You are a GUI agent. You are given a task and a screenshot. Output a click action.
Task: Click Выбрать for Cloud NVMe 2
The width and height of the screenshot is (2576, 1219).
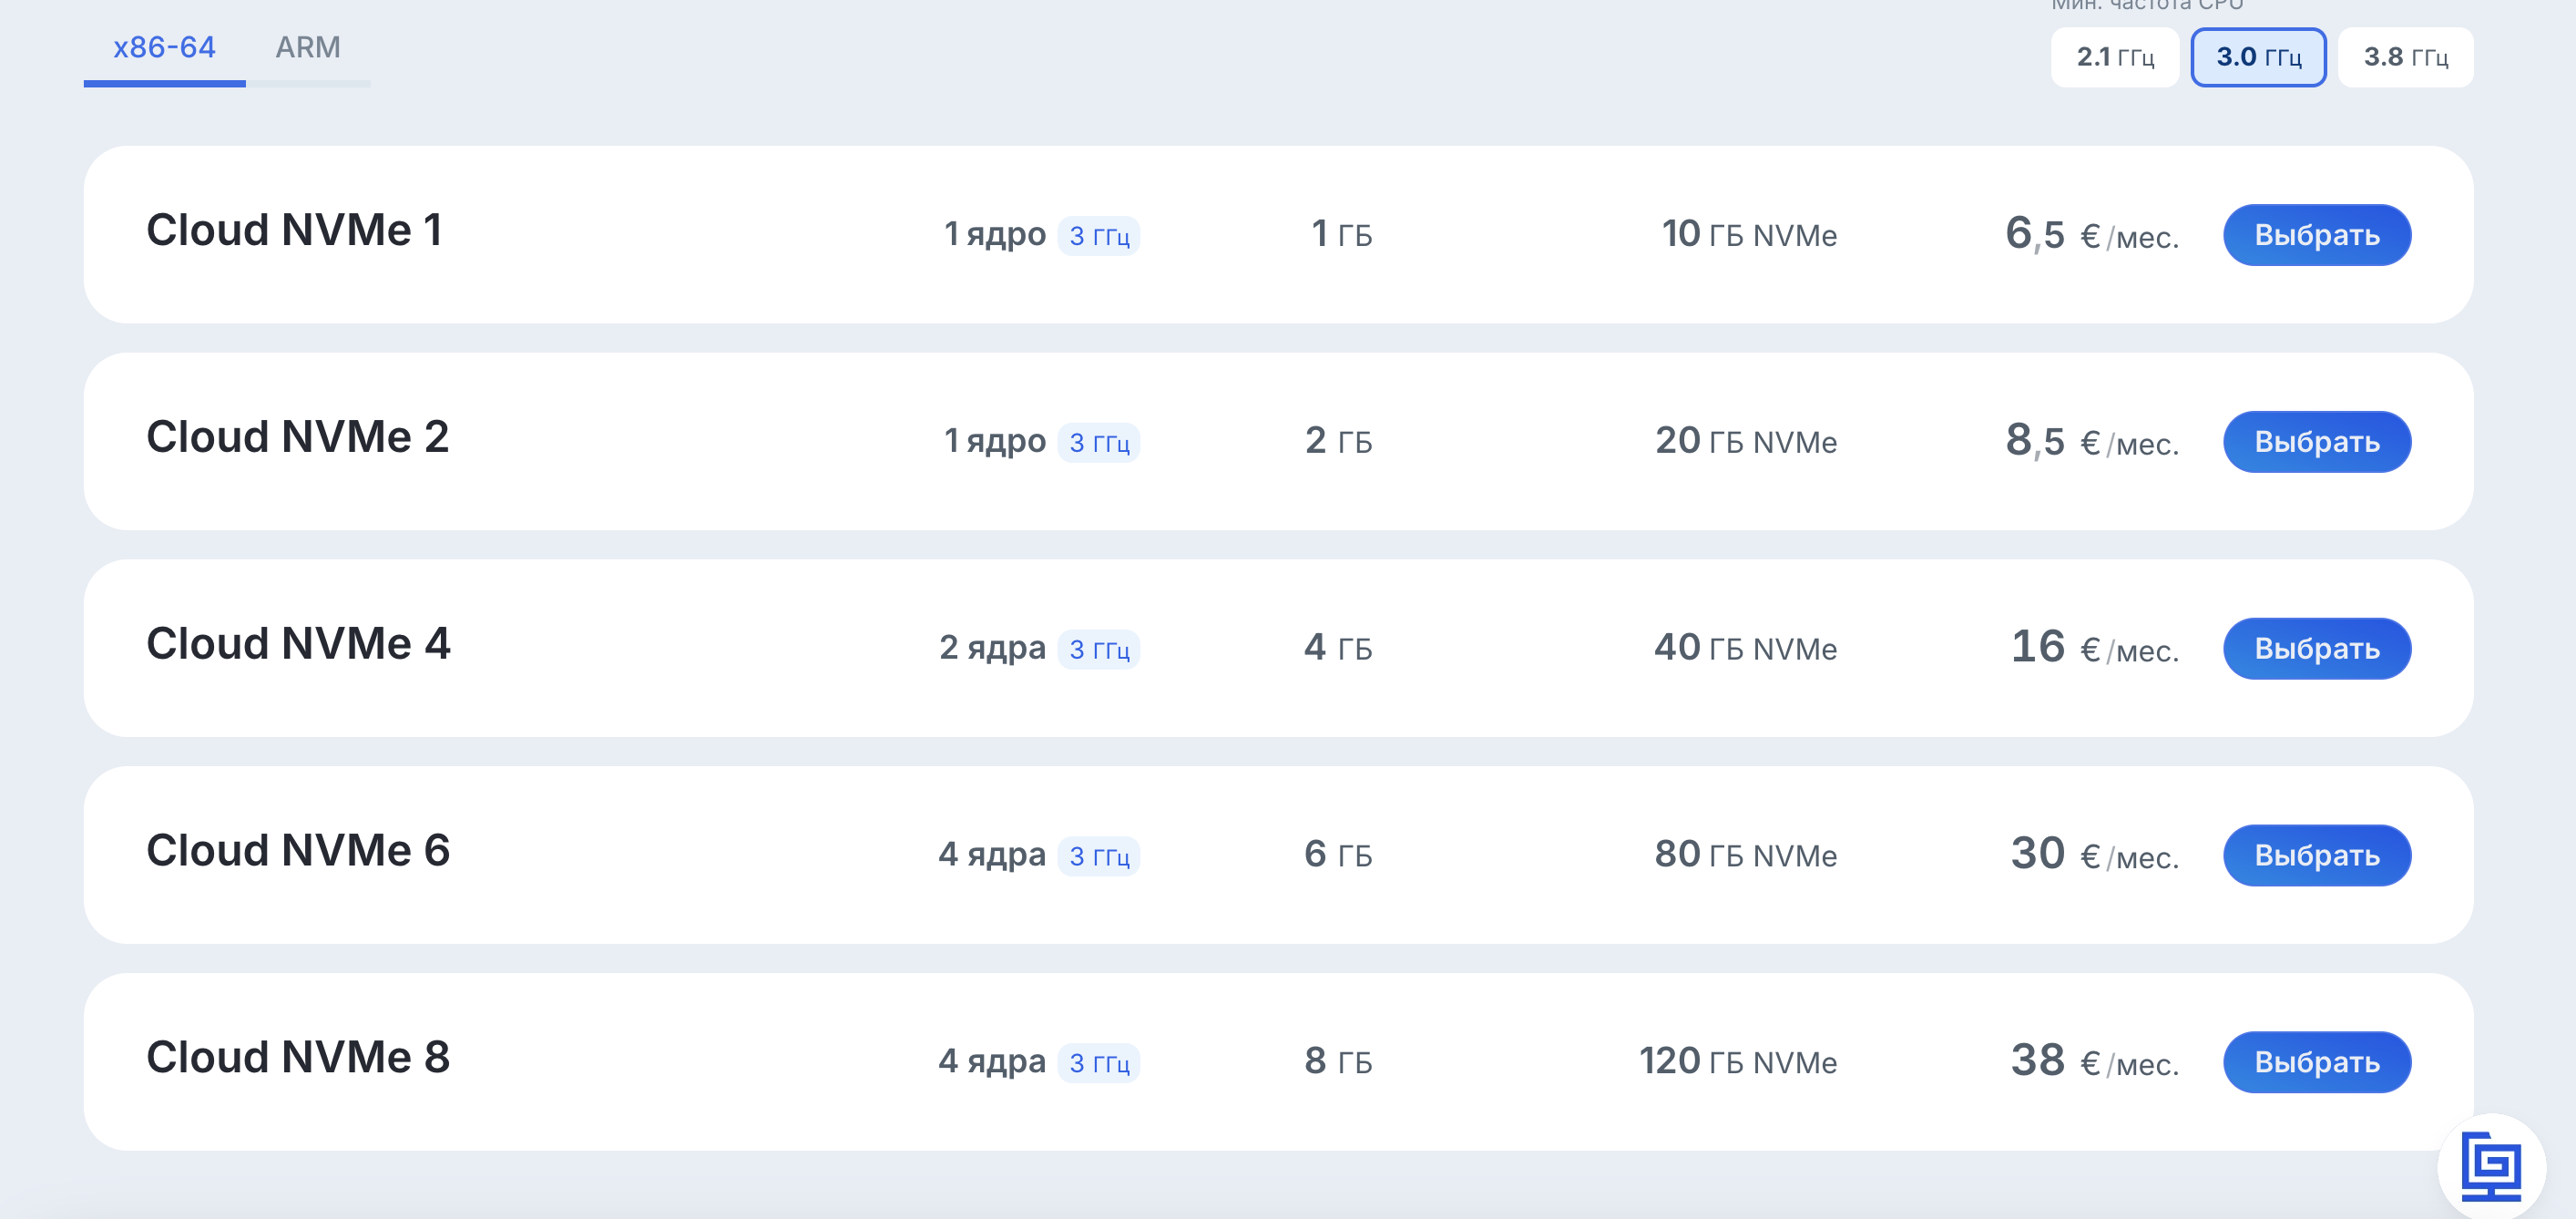click(2316, 442)
